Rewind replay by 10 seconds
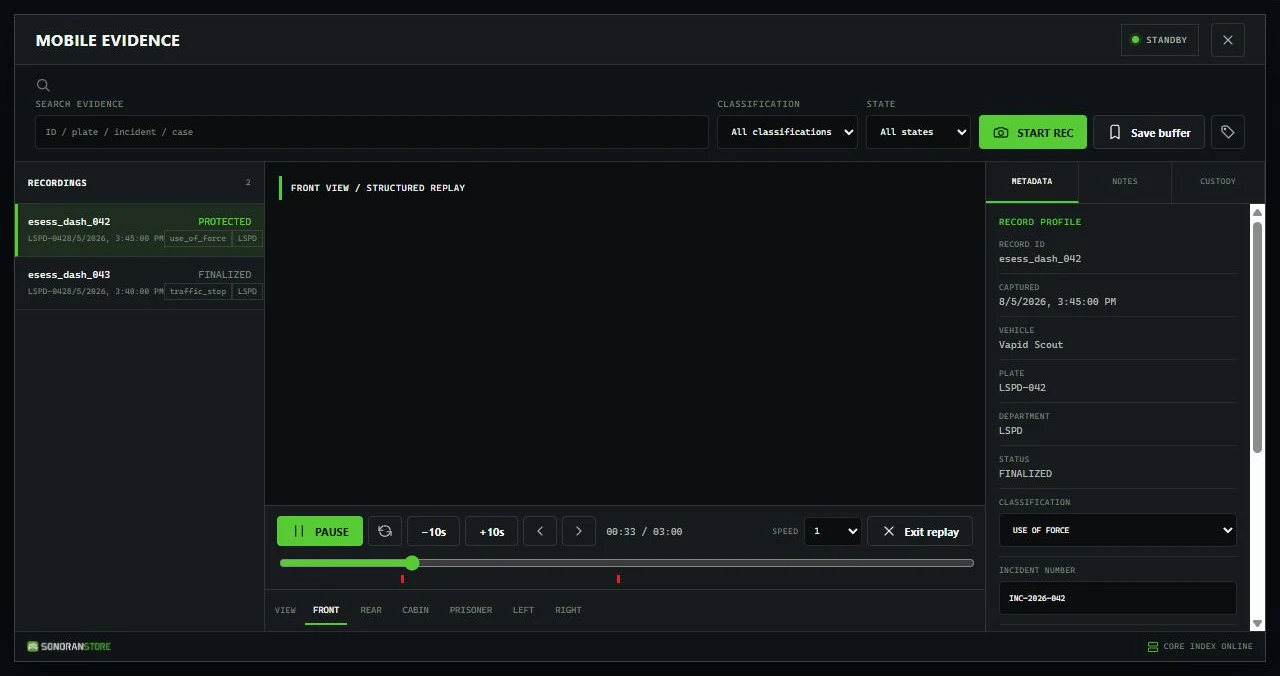The height and width of the screenshot is (676, 1280). [x=433, y=531]
